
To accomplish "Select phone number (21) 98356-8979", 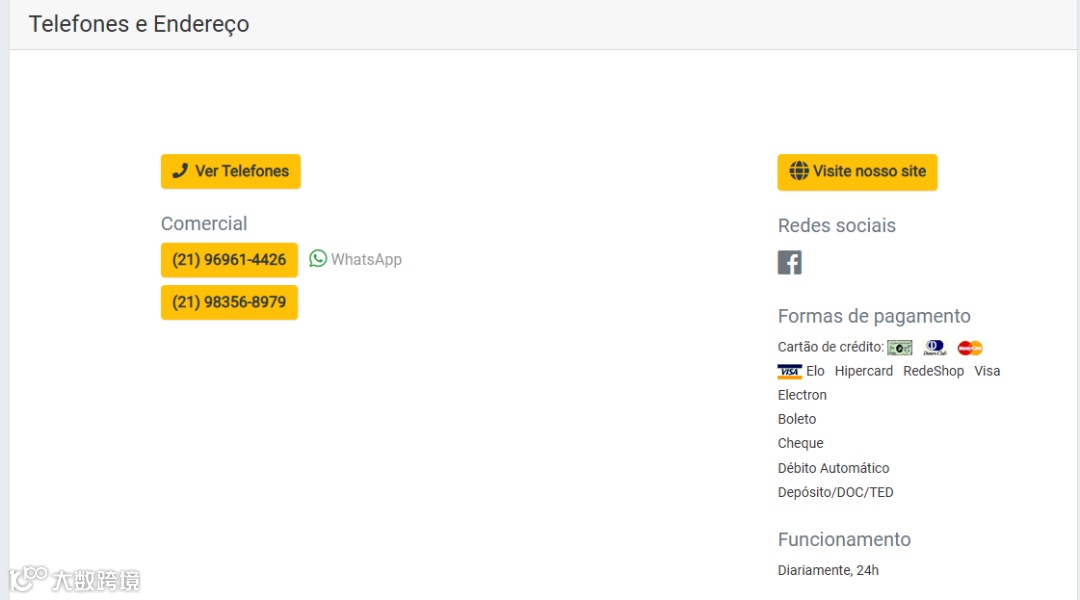I will pos(229,302).
